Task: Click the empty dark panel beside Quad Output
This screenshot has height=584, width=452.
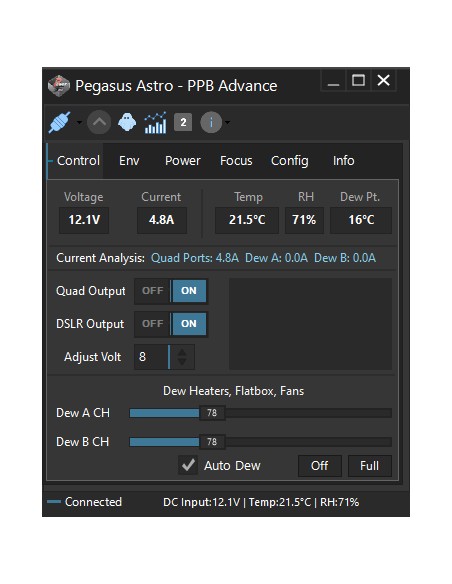Action: pos(311,324)
